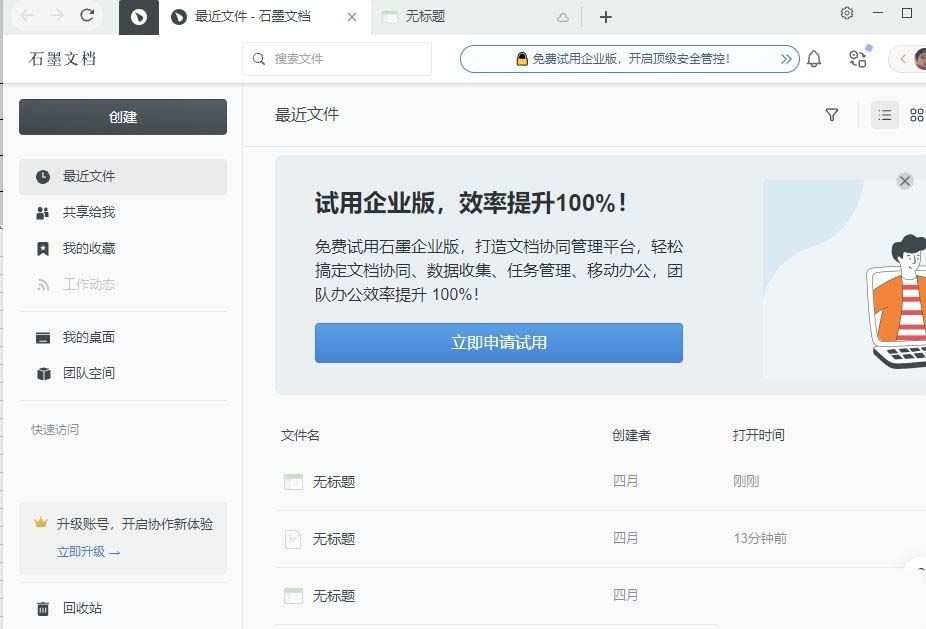The image size is (926, 629).
Task: Open the 免费试用企业版 promo banner
Action: [630, 58]
